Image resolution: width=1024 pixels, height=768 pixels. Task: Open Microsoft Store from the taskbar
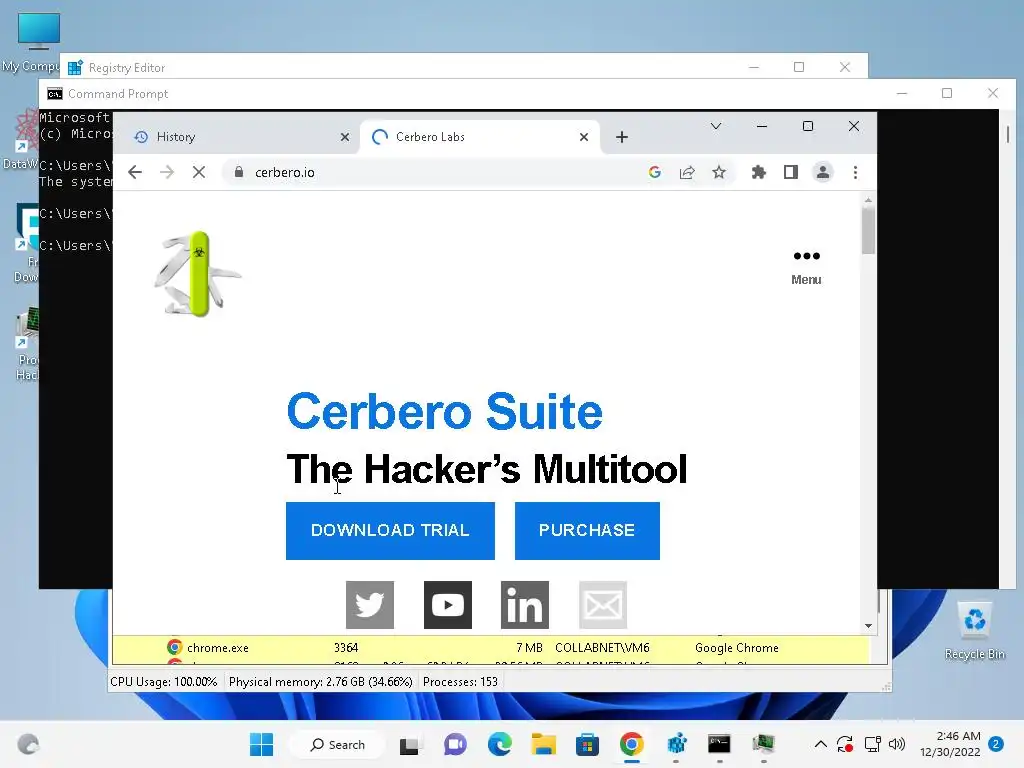pyautogui.click(x=587, y=744)
